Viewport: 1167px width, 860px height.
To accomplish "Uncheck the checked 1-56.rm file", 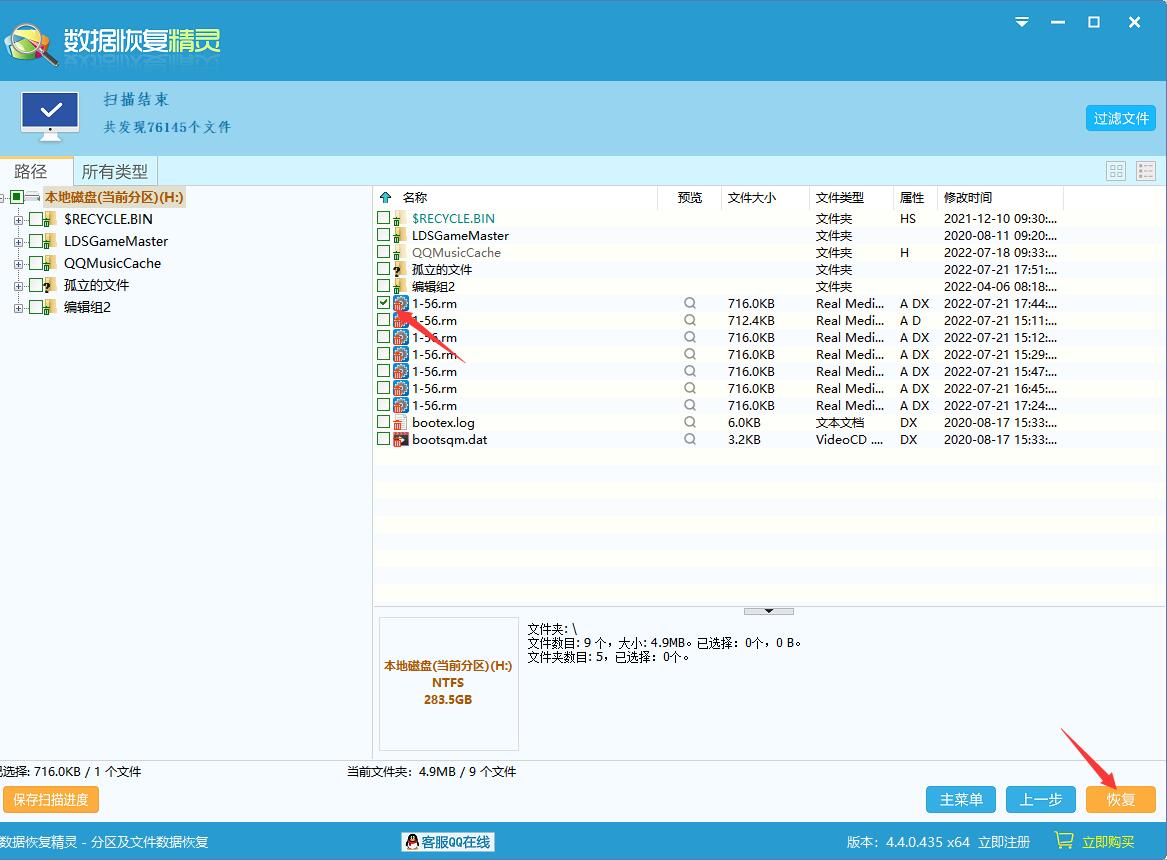I will pos(384,303).
